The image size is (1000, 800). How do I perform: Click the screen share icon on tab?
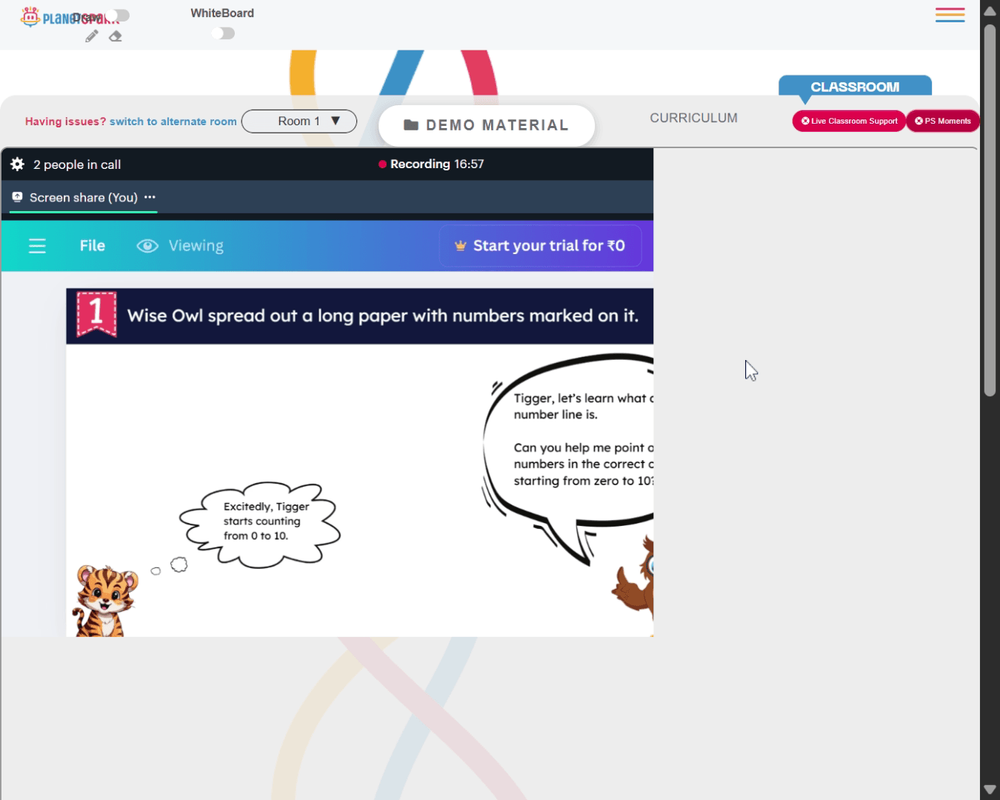click(17, 197)
